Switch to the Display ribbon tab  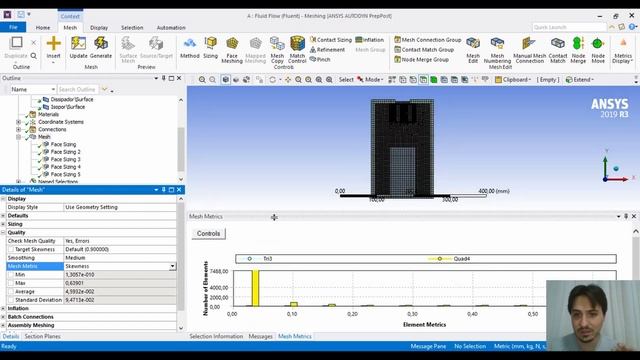[99, 28]
